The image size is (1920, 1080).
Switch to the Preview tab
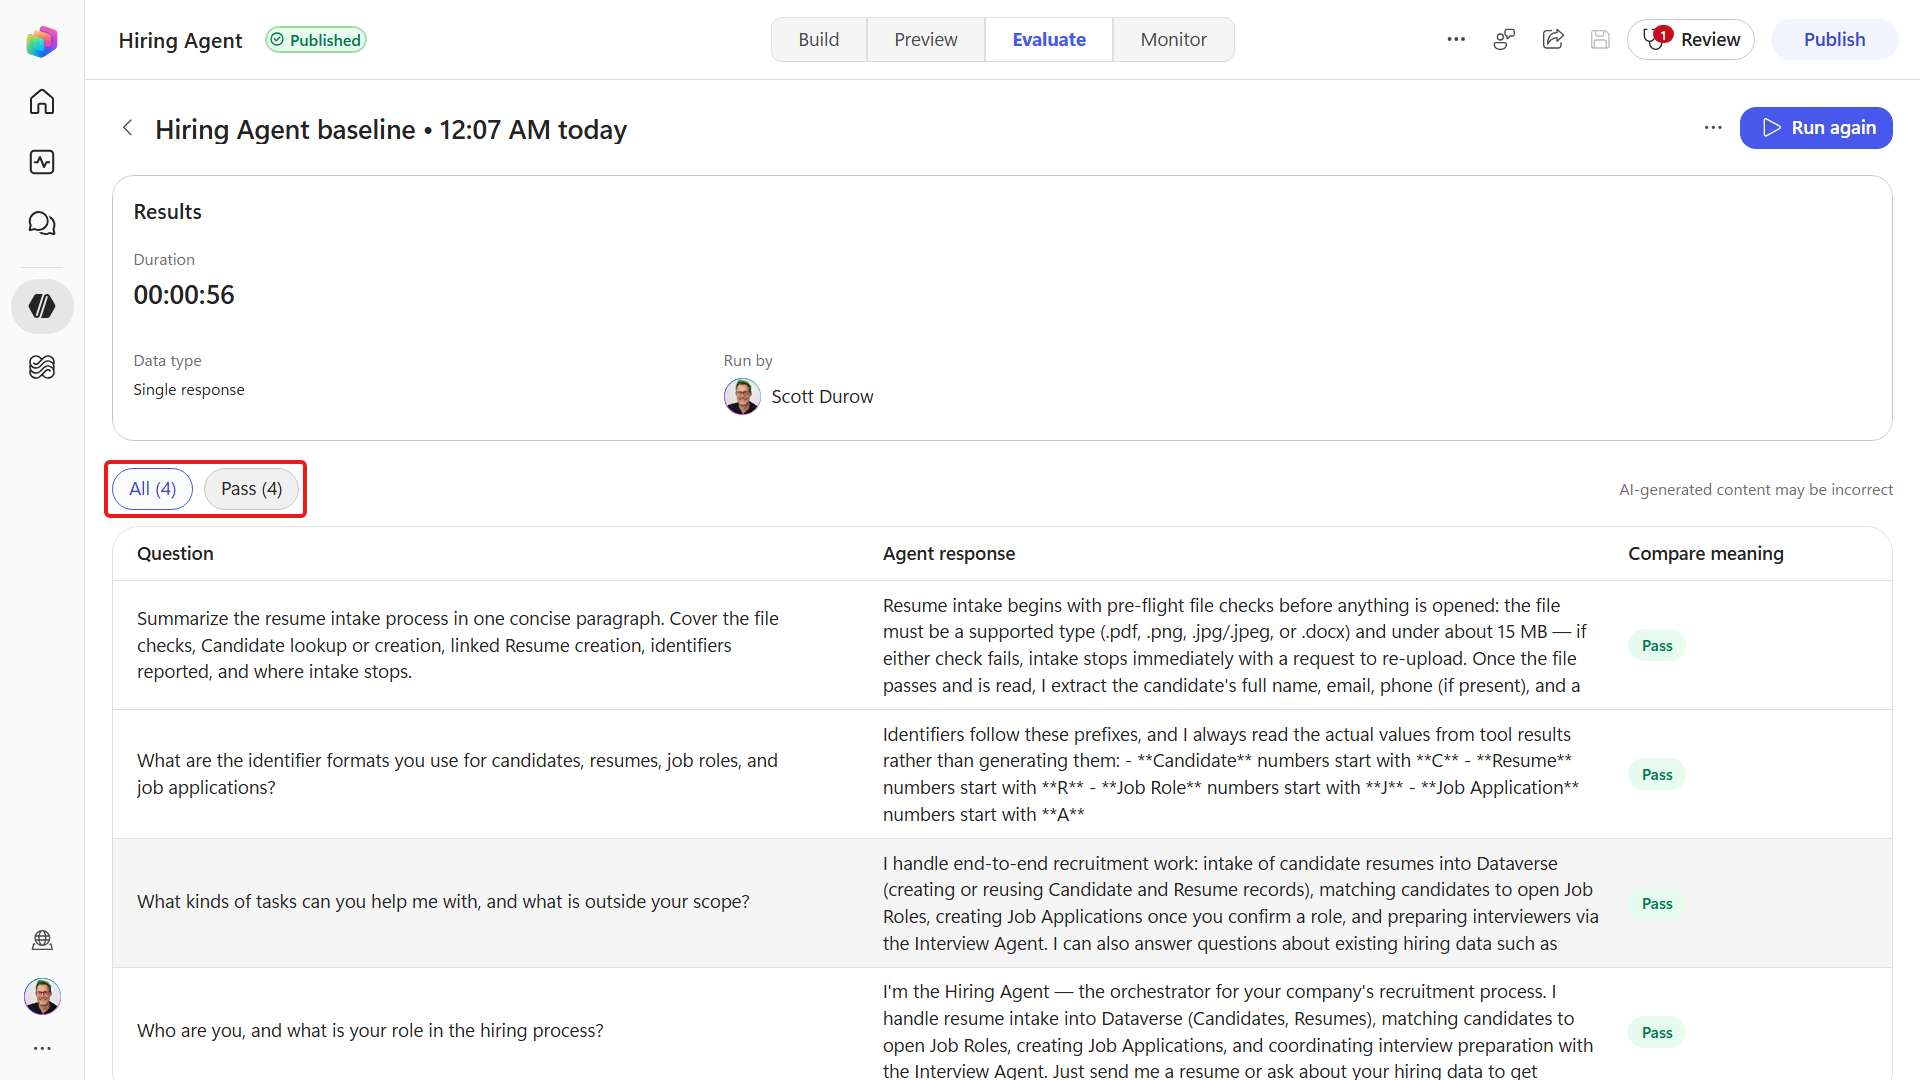[925, 39]
